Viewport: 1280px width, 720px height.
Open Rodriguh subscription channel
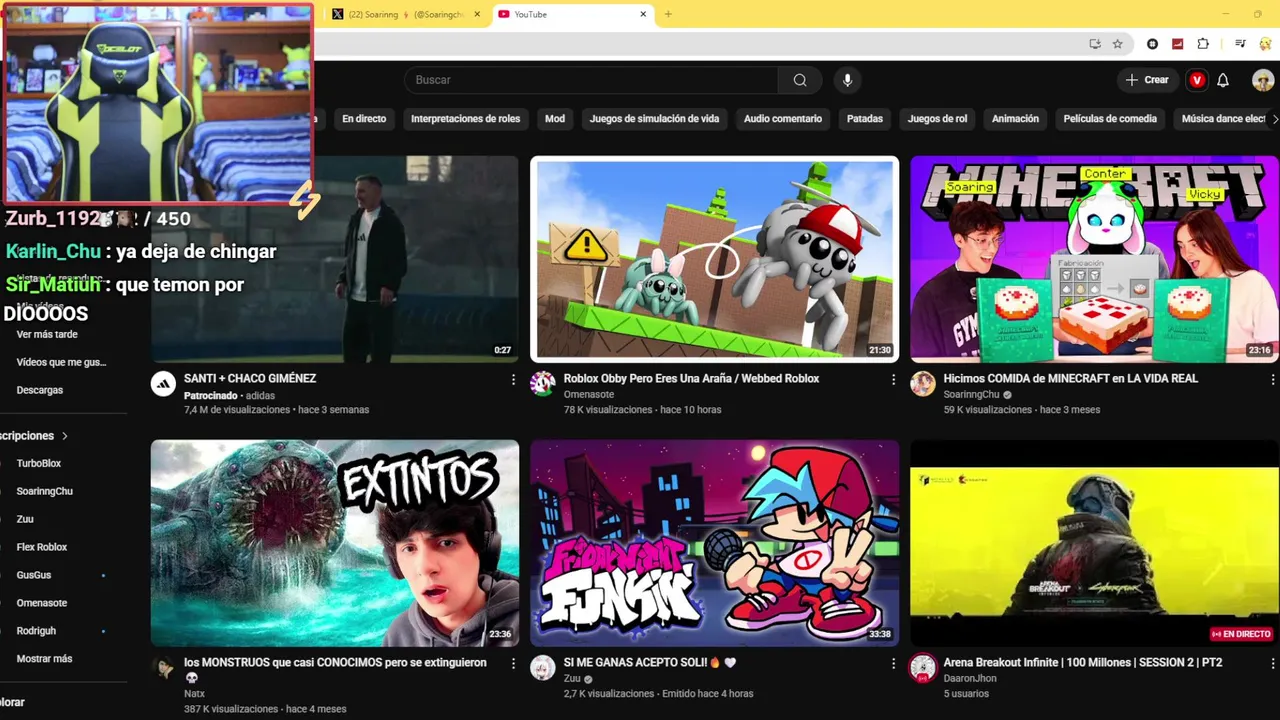pyautogui.click(x=36, y=632)
